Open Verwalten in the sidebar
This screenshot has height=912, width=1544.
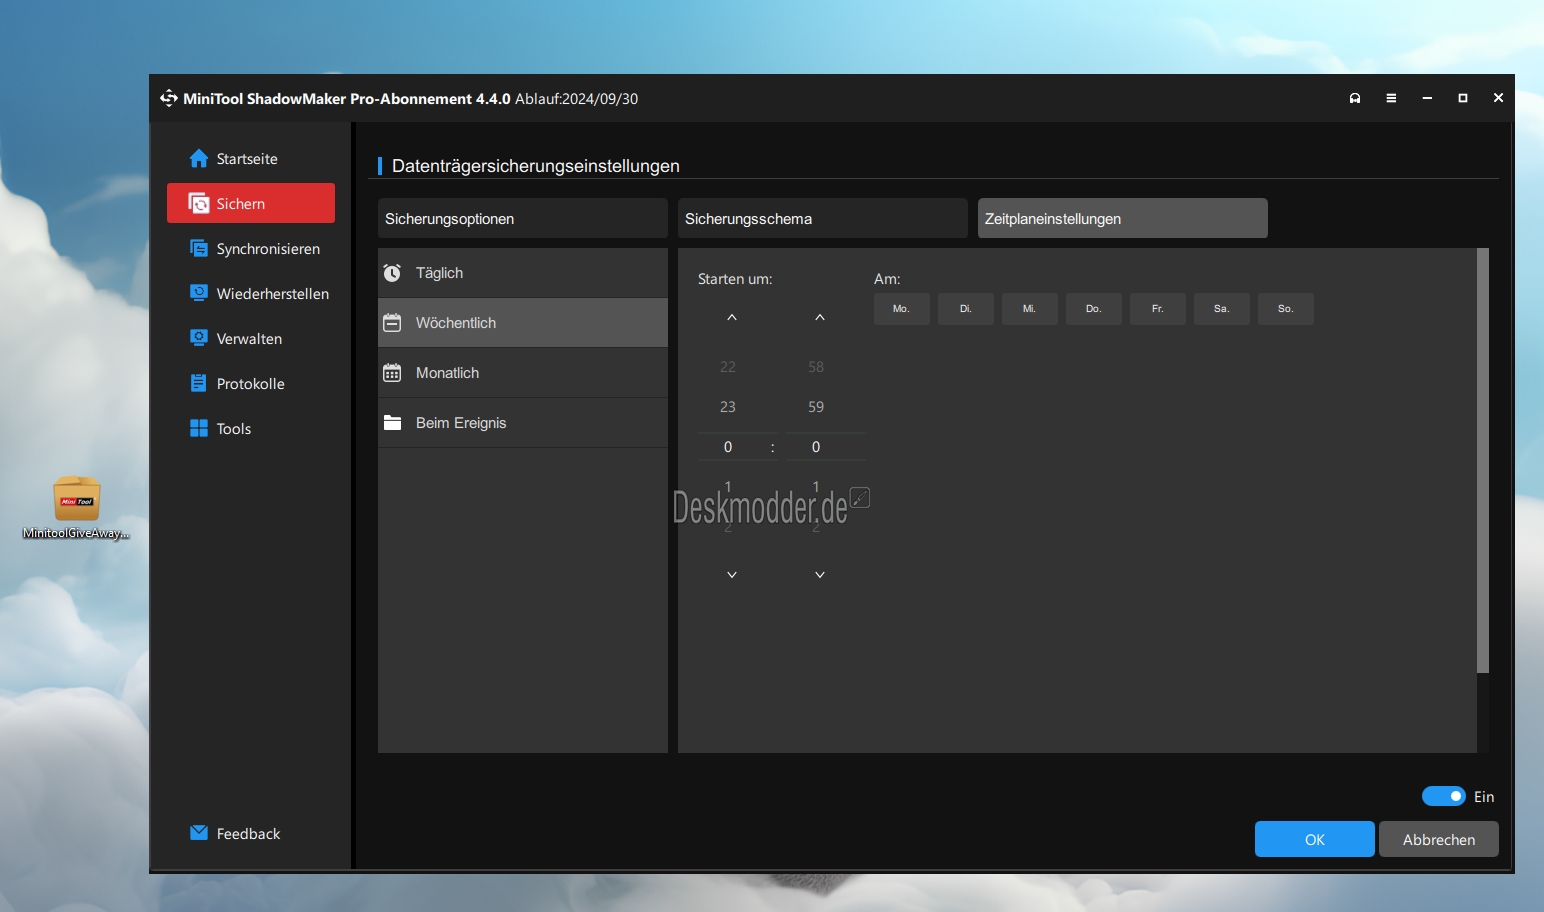(x=251, y=338)
